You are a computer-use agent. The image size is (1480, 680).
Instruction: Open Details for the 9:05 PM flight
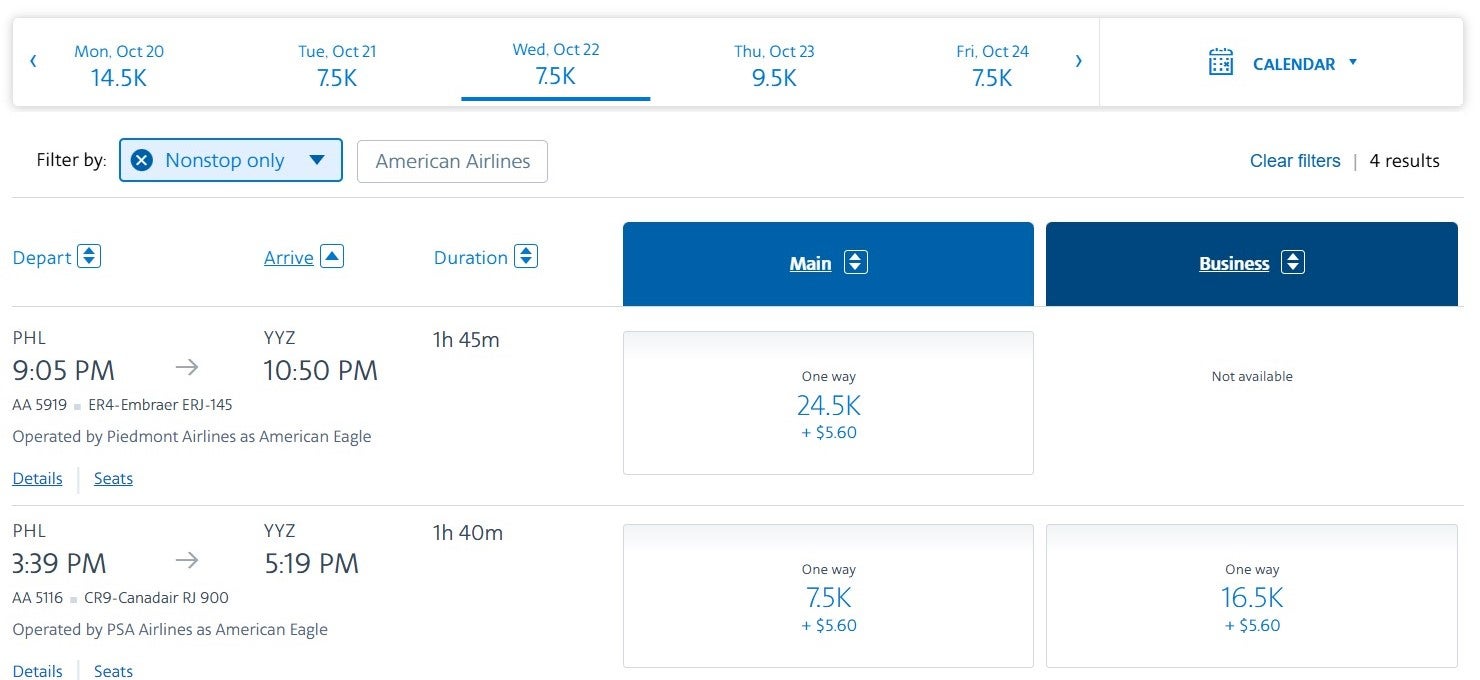click(38, 479)
